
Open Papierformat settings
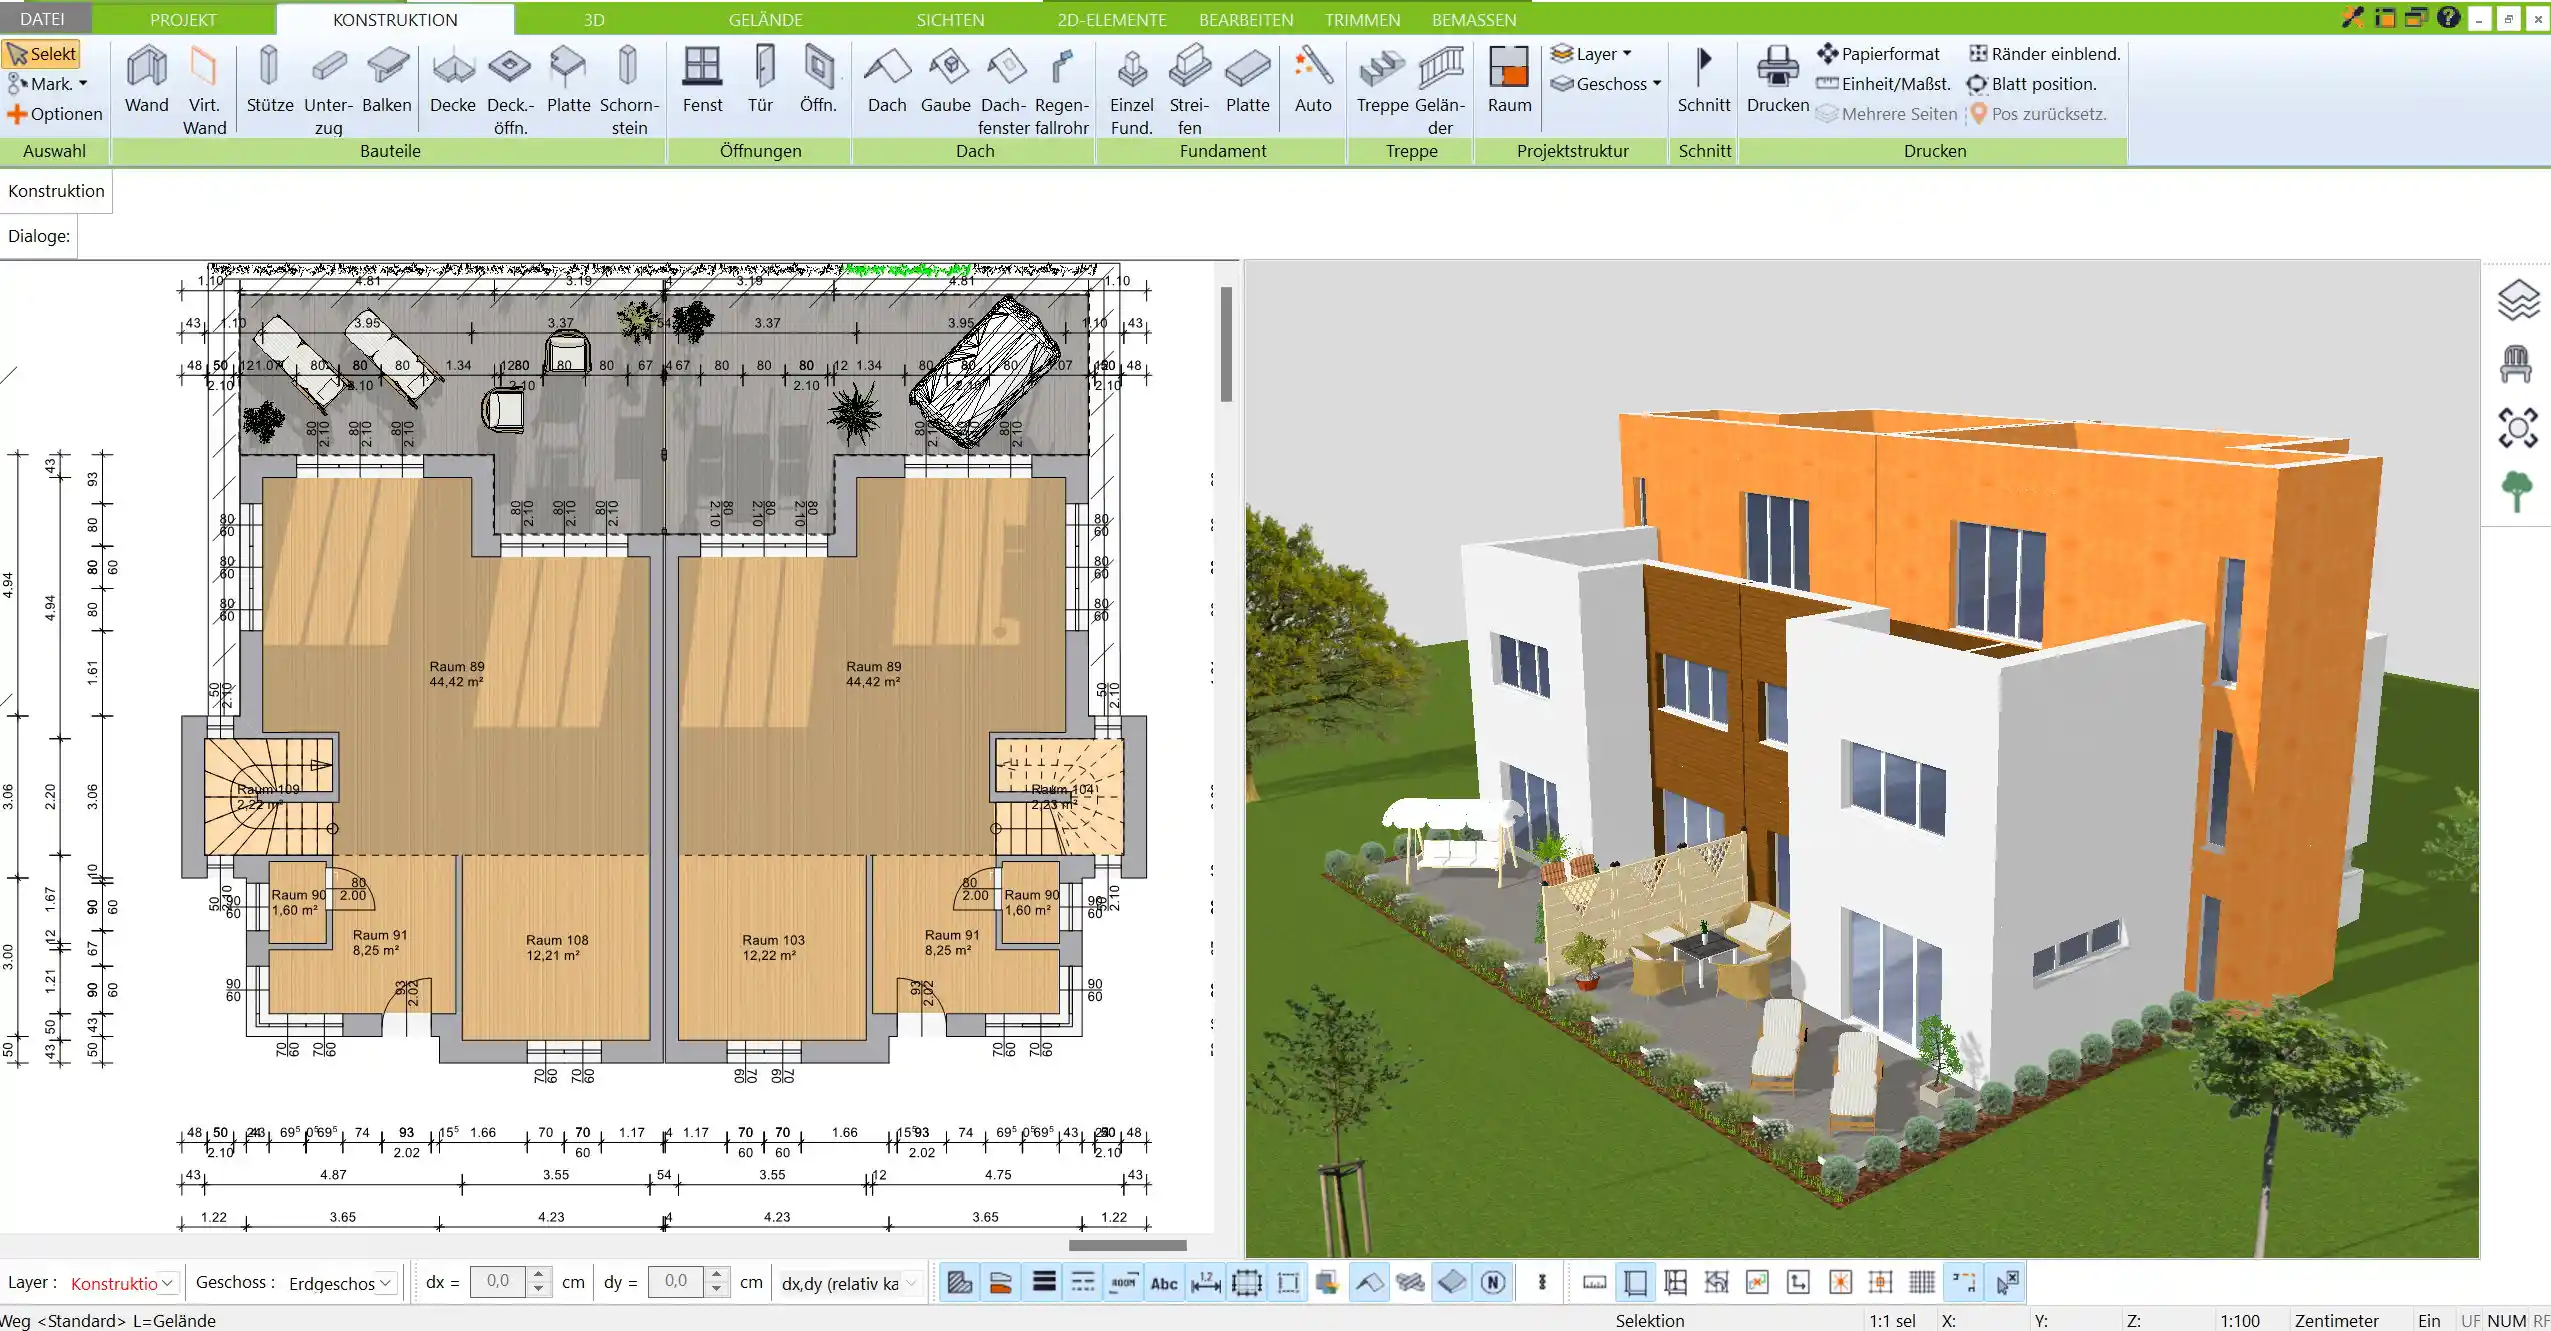(x=1879, y=54)
